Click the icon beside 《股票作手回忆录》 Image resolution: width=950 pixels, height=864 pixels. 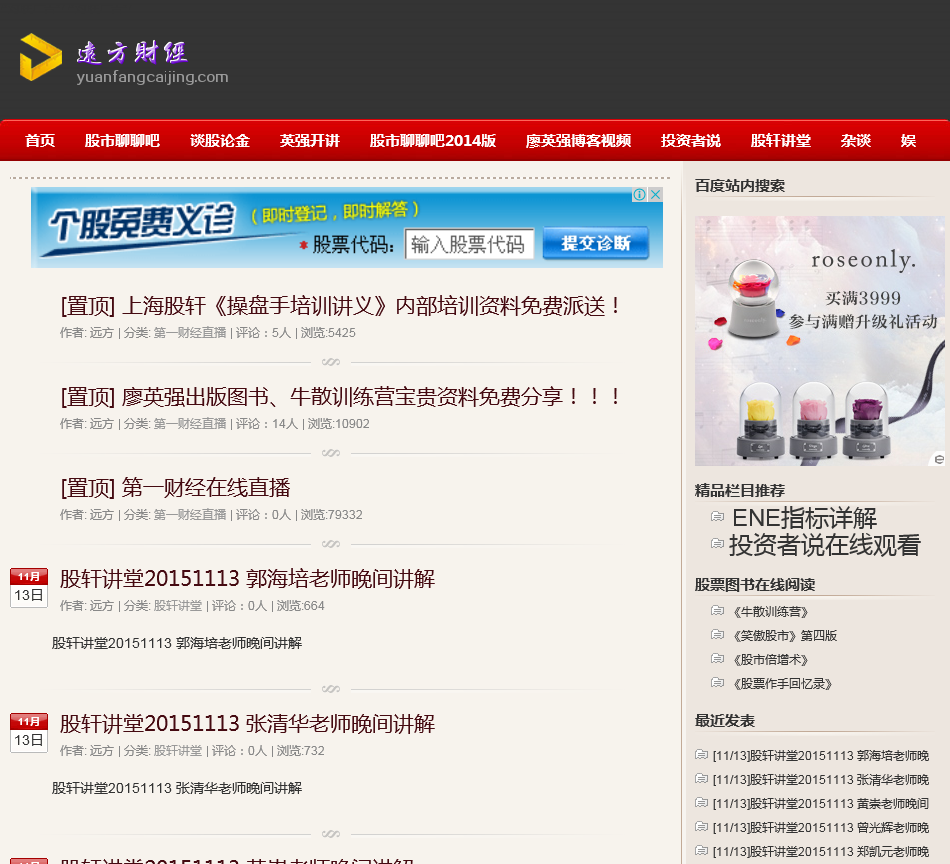click(717, 683)
